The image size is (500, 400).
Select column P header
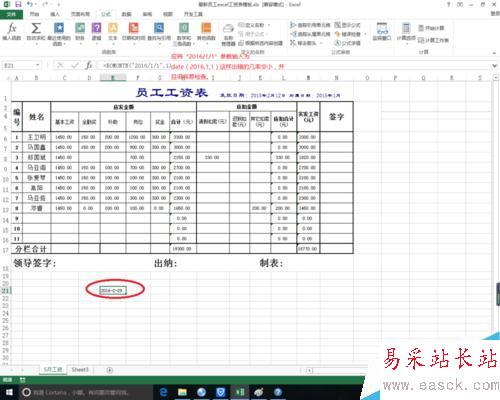(x=395, y=78)
